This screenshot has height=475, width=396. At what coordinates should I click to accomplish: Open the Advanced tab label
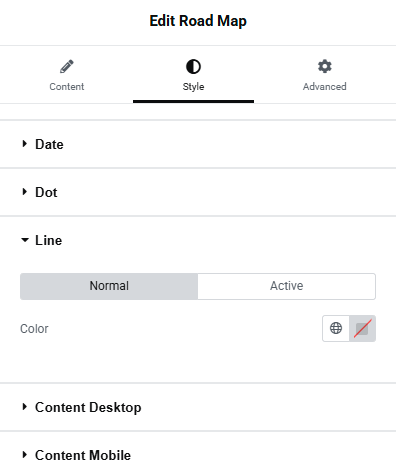pos(325,87)
